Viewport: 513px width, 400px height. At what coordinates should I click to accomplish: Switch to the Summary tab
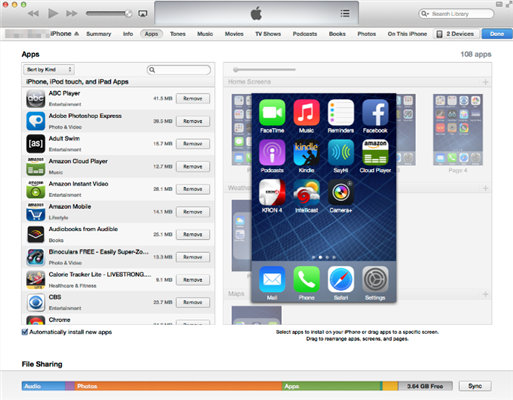[x=99, y=34]
